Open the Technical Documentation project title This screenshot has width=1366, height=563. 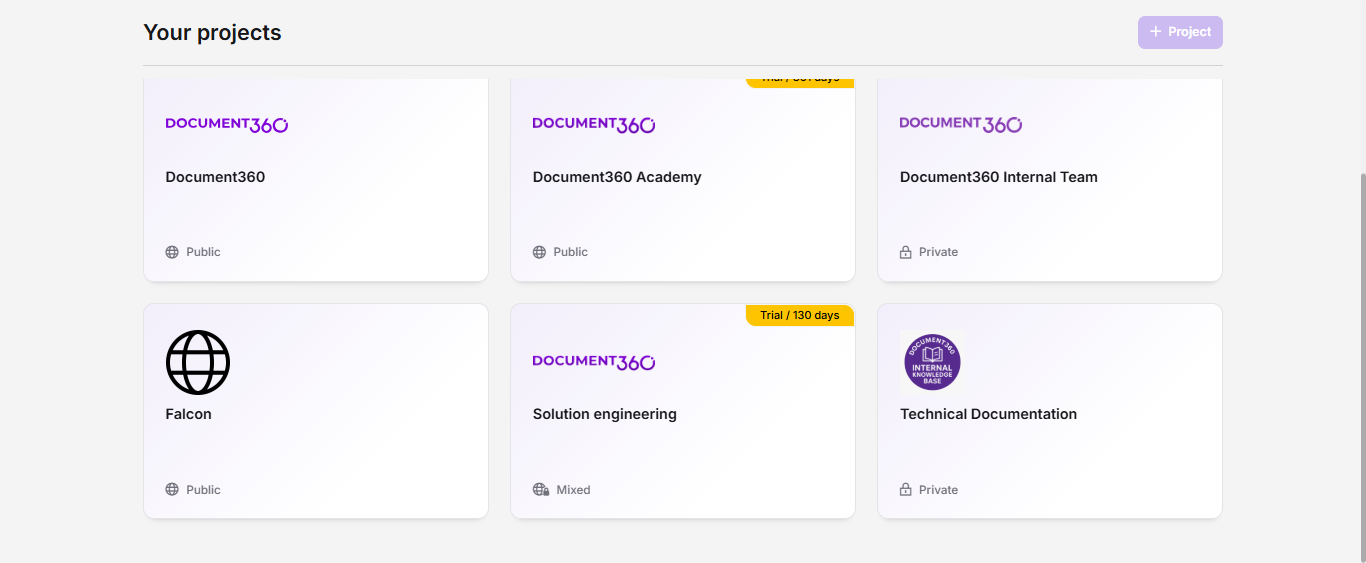click(x=989, y=414)
